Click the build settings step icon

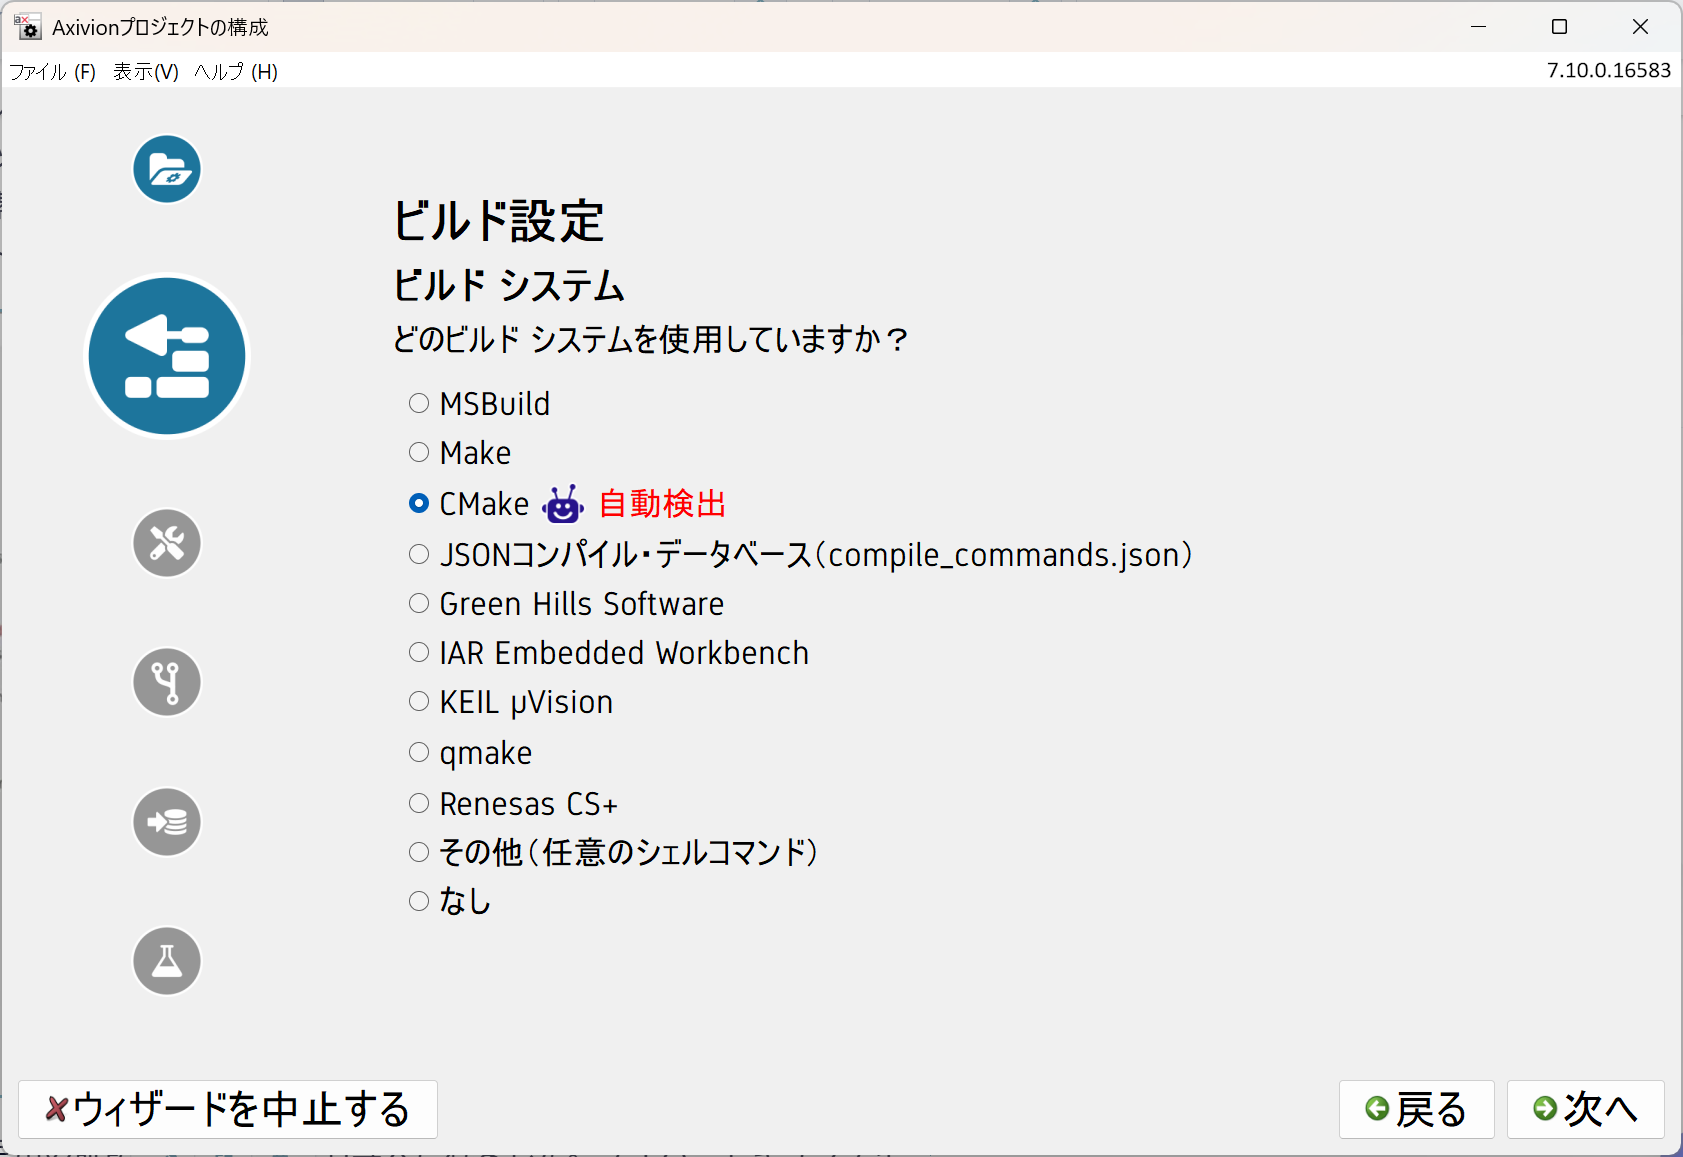pyautogui.click(x=167, y=357)
